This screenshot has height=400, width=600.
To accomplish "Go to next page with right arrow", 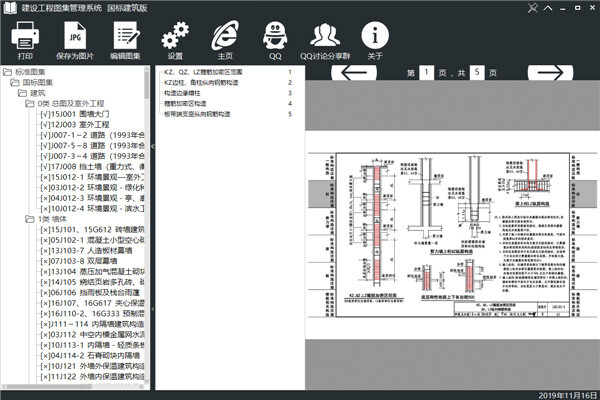I will tap(550, 72).
